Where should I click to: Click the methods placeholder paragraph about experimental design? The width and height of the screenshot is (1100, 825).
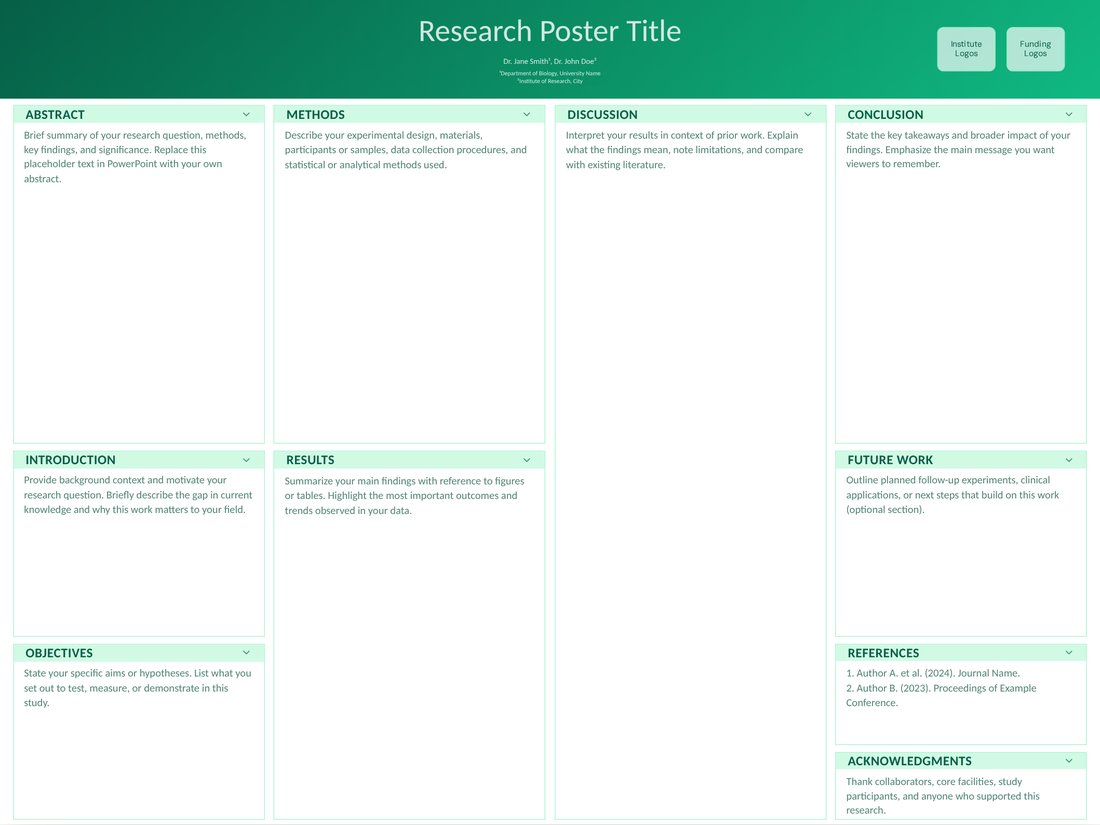pyautogui.click(x=405, y=150)
